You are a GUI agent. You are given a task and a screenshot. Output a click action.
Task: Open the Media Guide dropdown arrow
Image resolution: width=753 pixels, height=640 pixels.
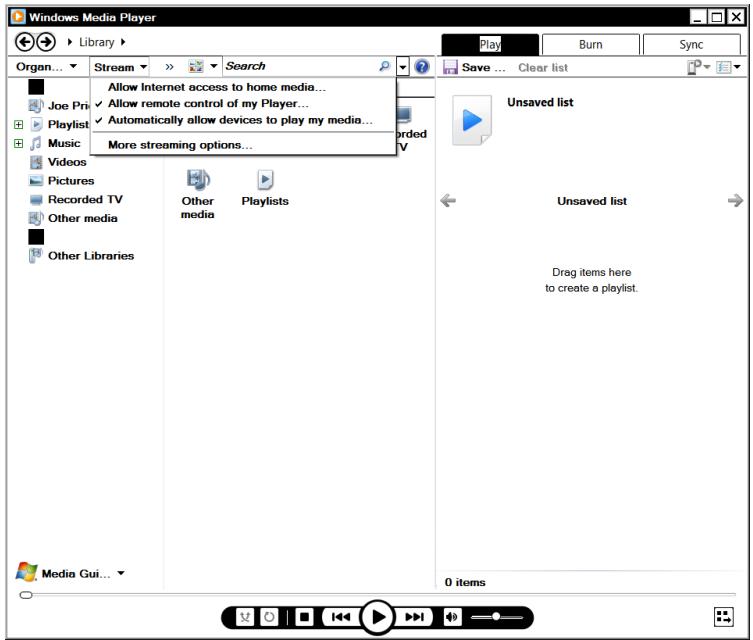[121, 573]
